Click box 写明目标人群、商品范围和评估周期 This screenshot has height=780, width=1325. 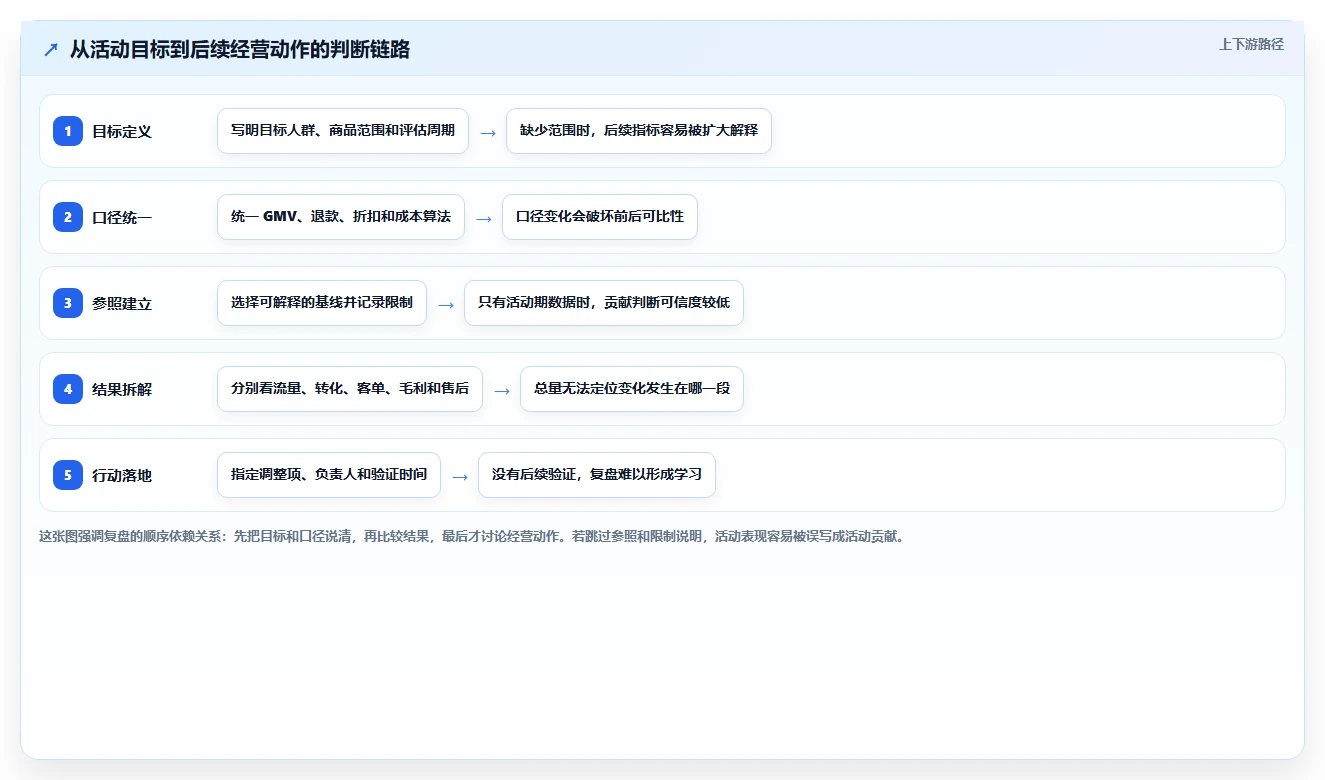[x=343, y=131]
